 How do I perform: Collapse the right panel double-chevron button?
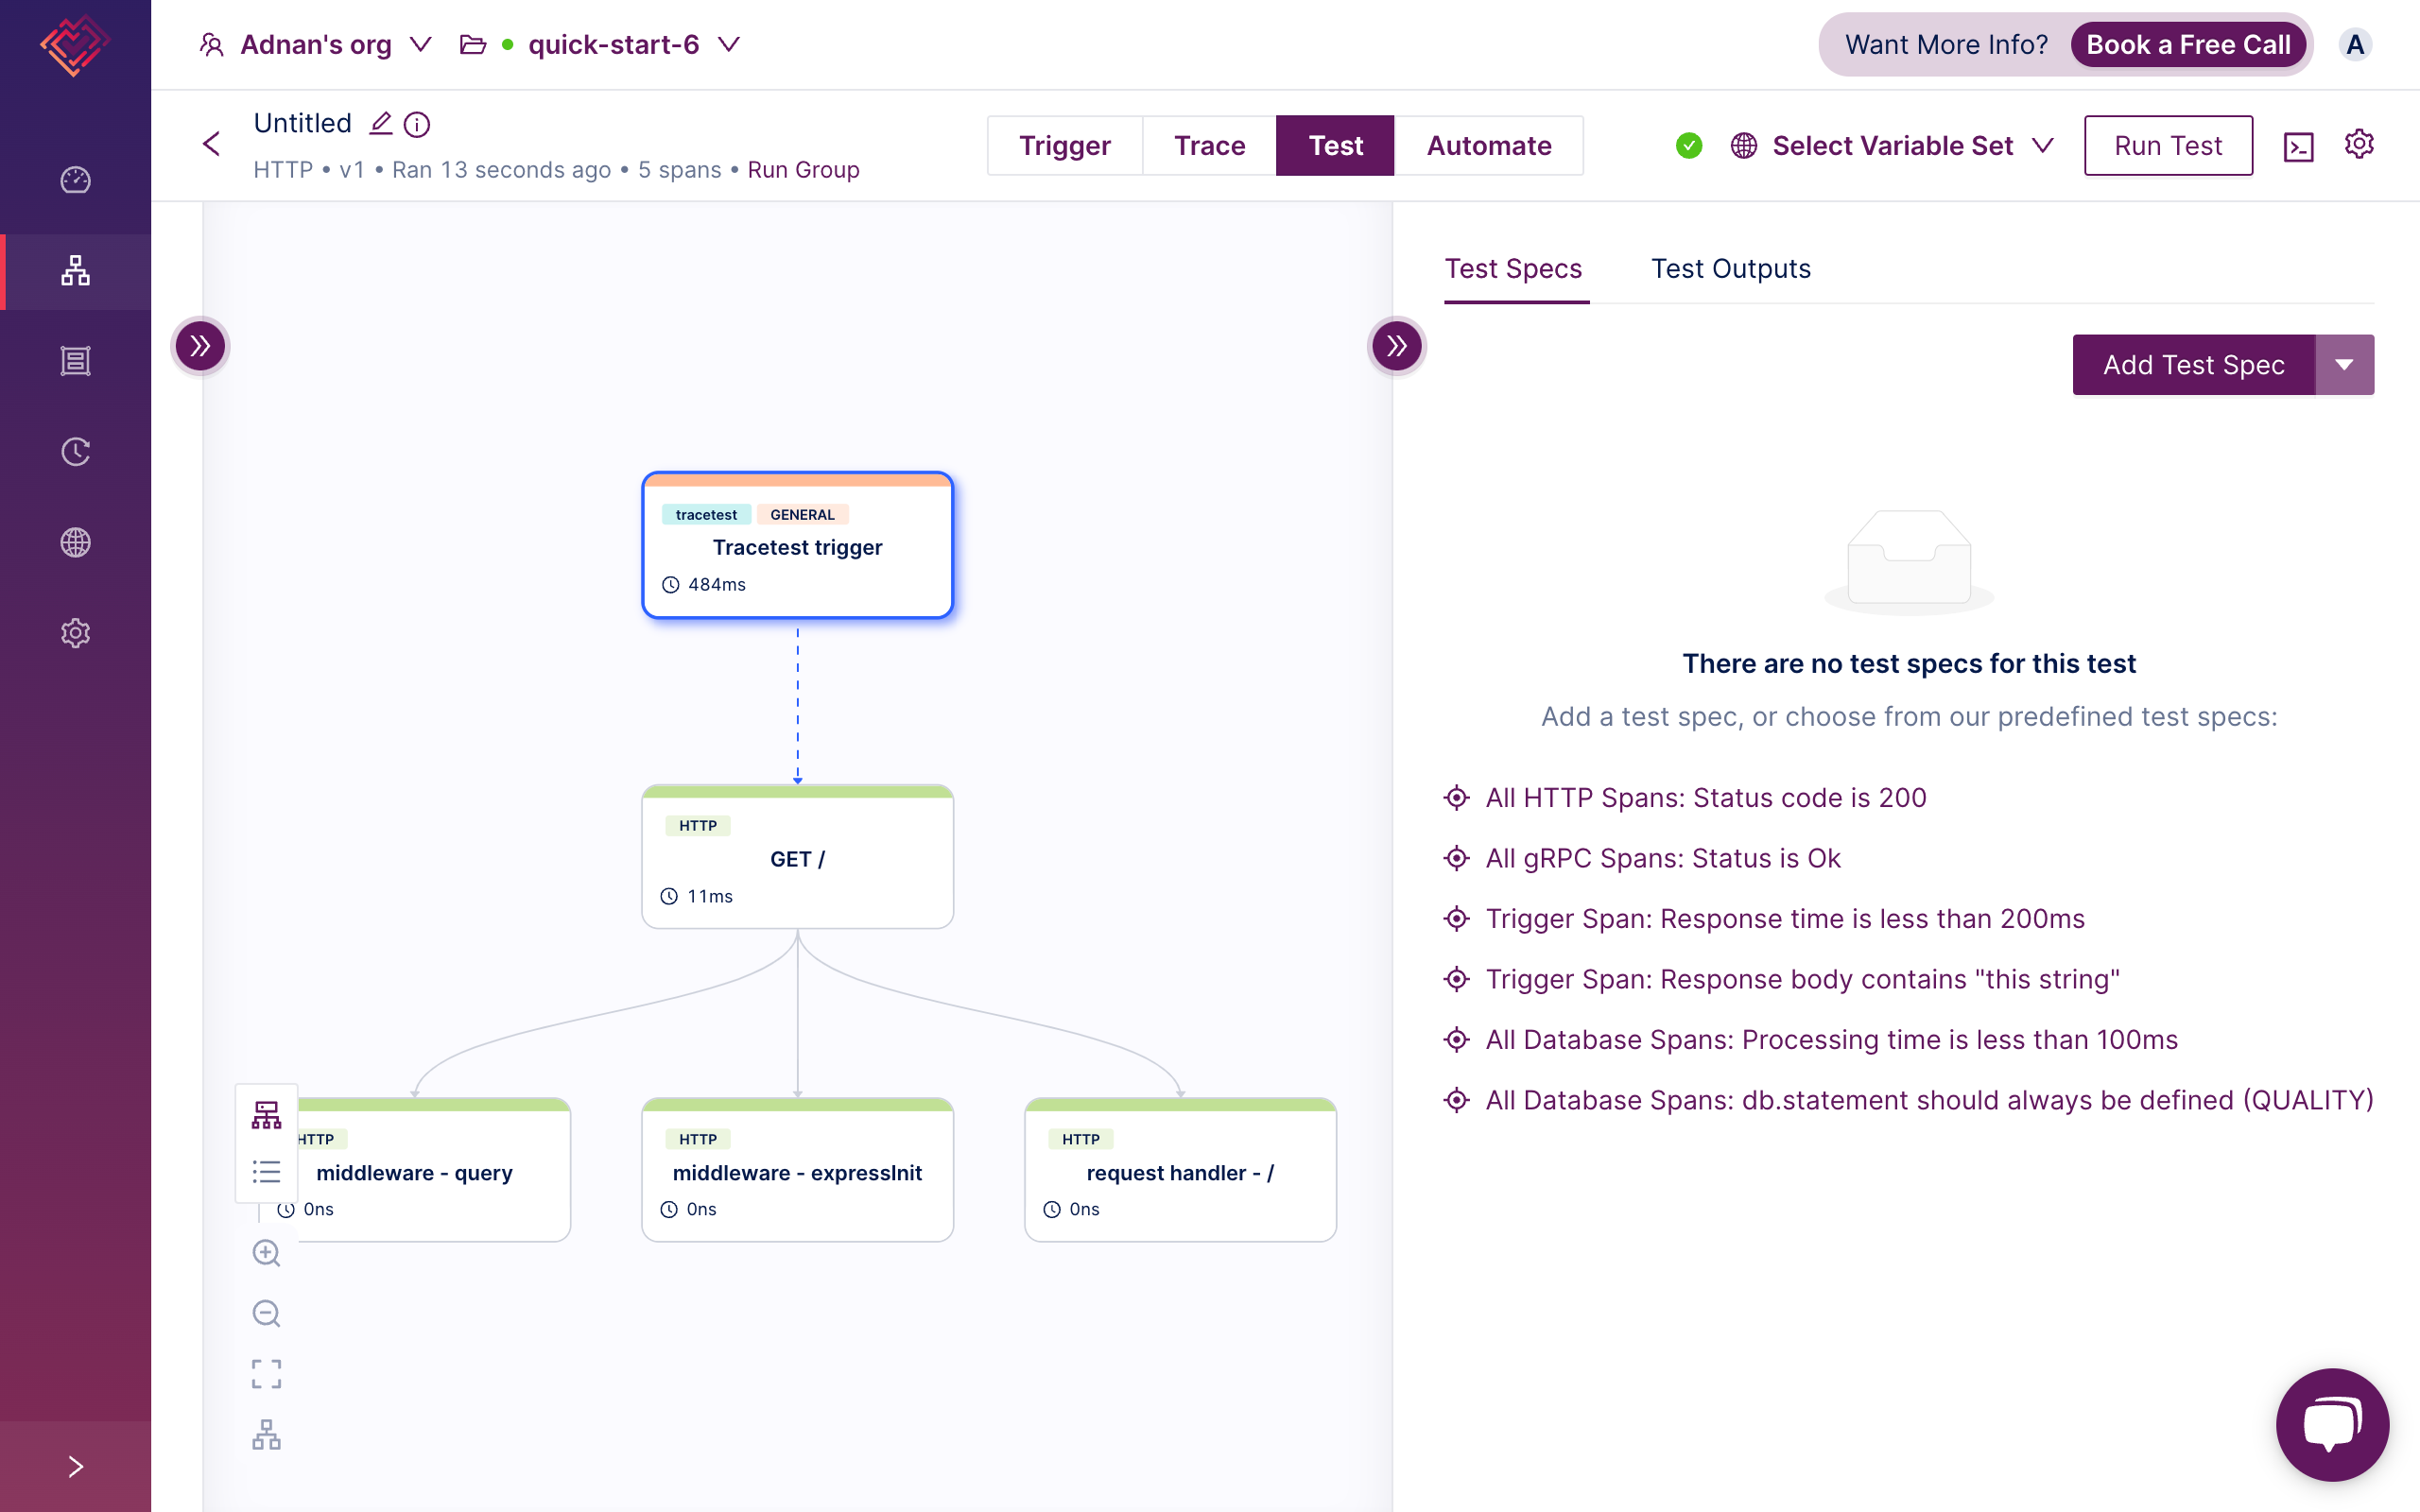1397,346
